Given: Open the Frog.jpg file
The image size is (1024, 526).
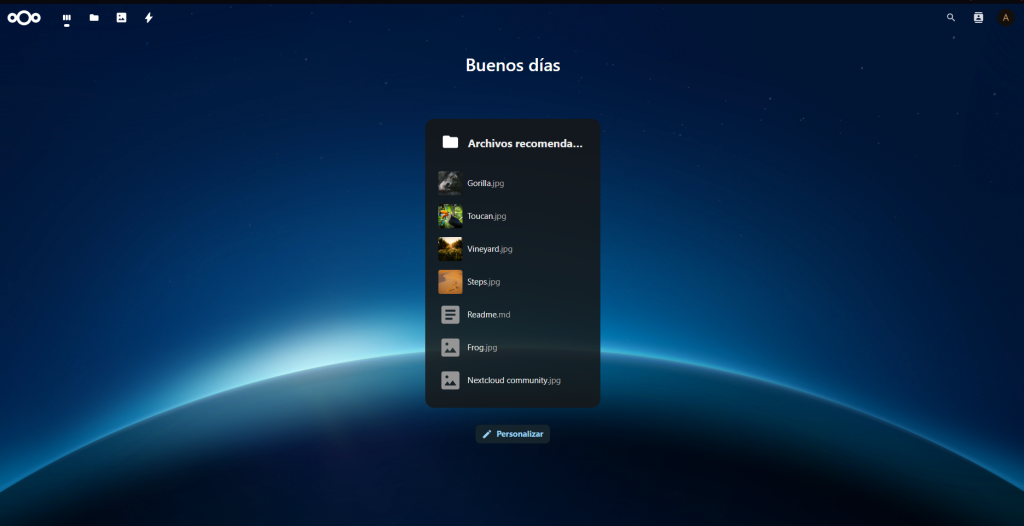Looking at the screenshot, I should 482,348.
